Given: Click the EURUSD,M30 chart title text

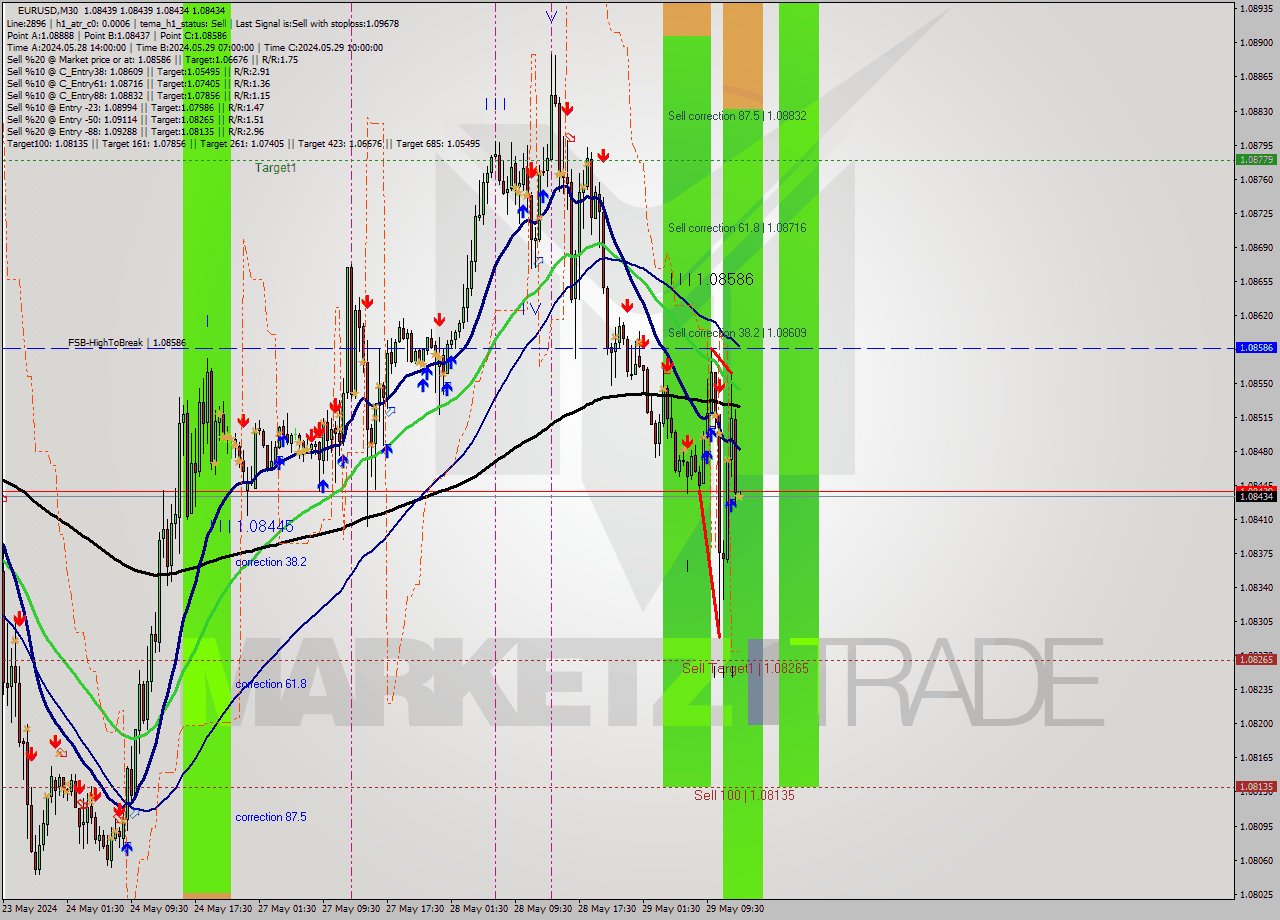Looking at the screenshot, I should pyautogui.click(x=48, y=10).
